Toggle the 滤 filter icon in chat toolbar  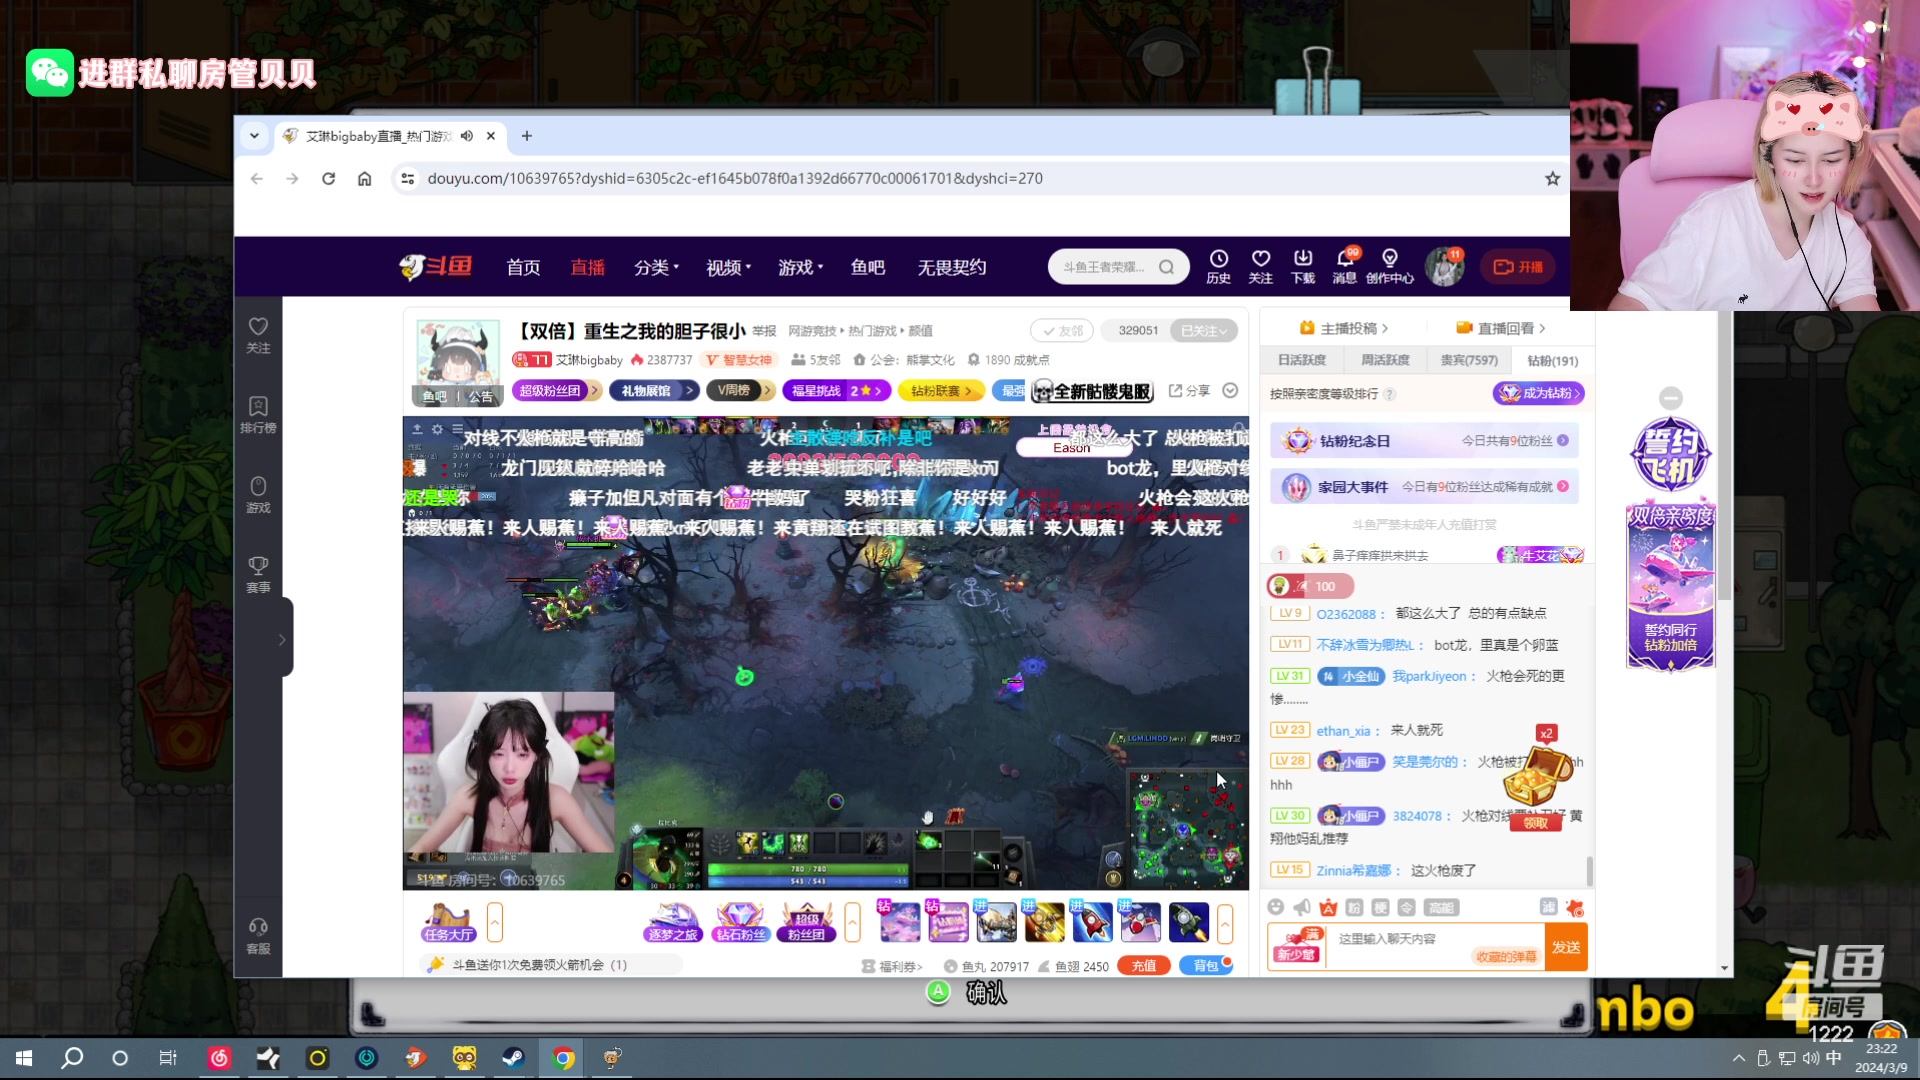click(x=1548, y=907)
